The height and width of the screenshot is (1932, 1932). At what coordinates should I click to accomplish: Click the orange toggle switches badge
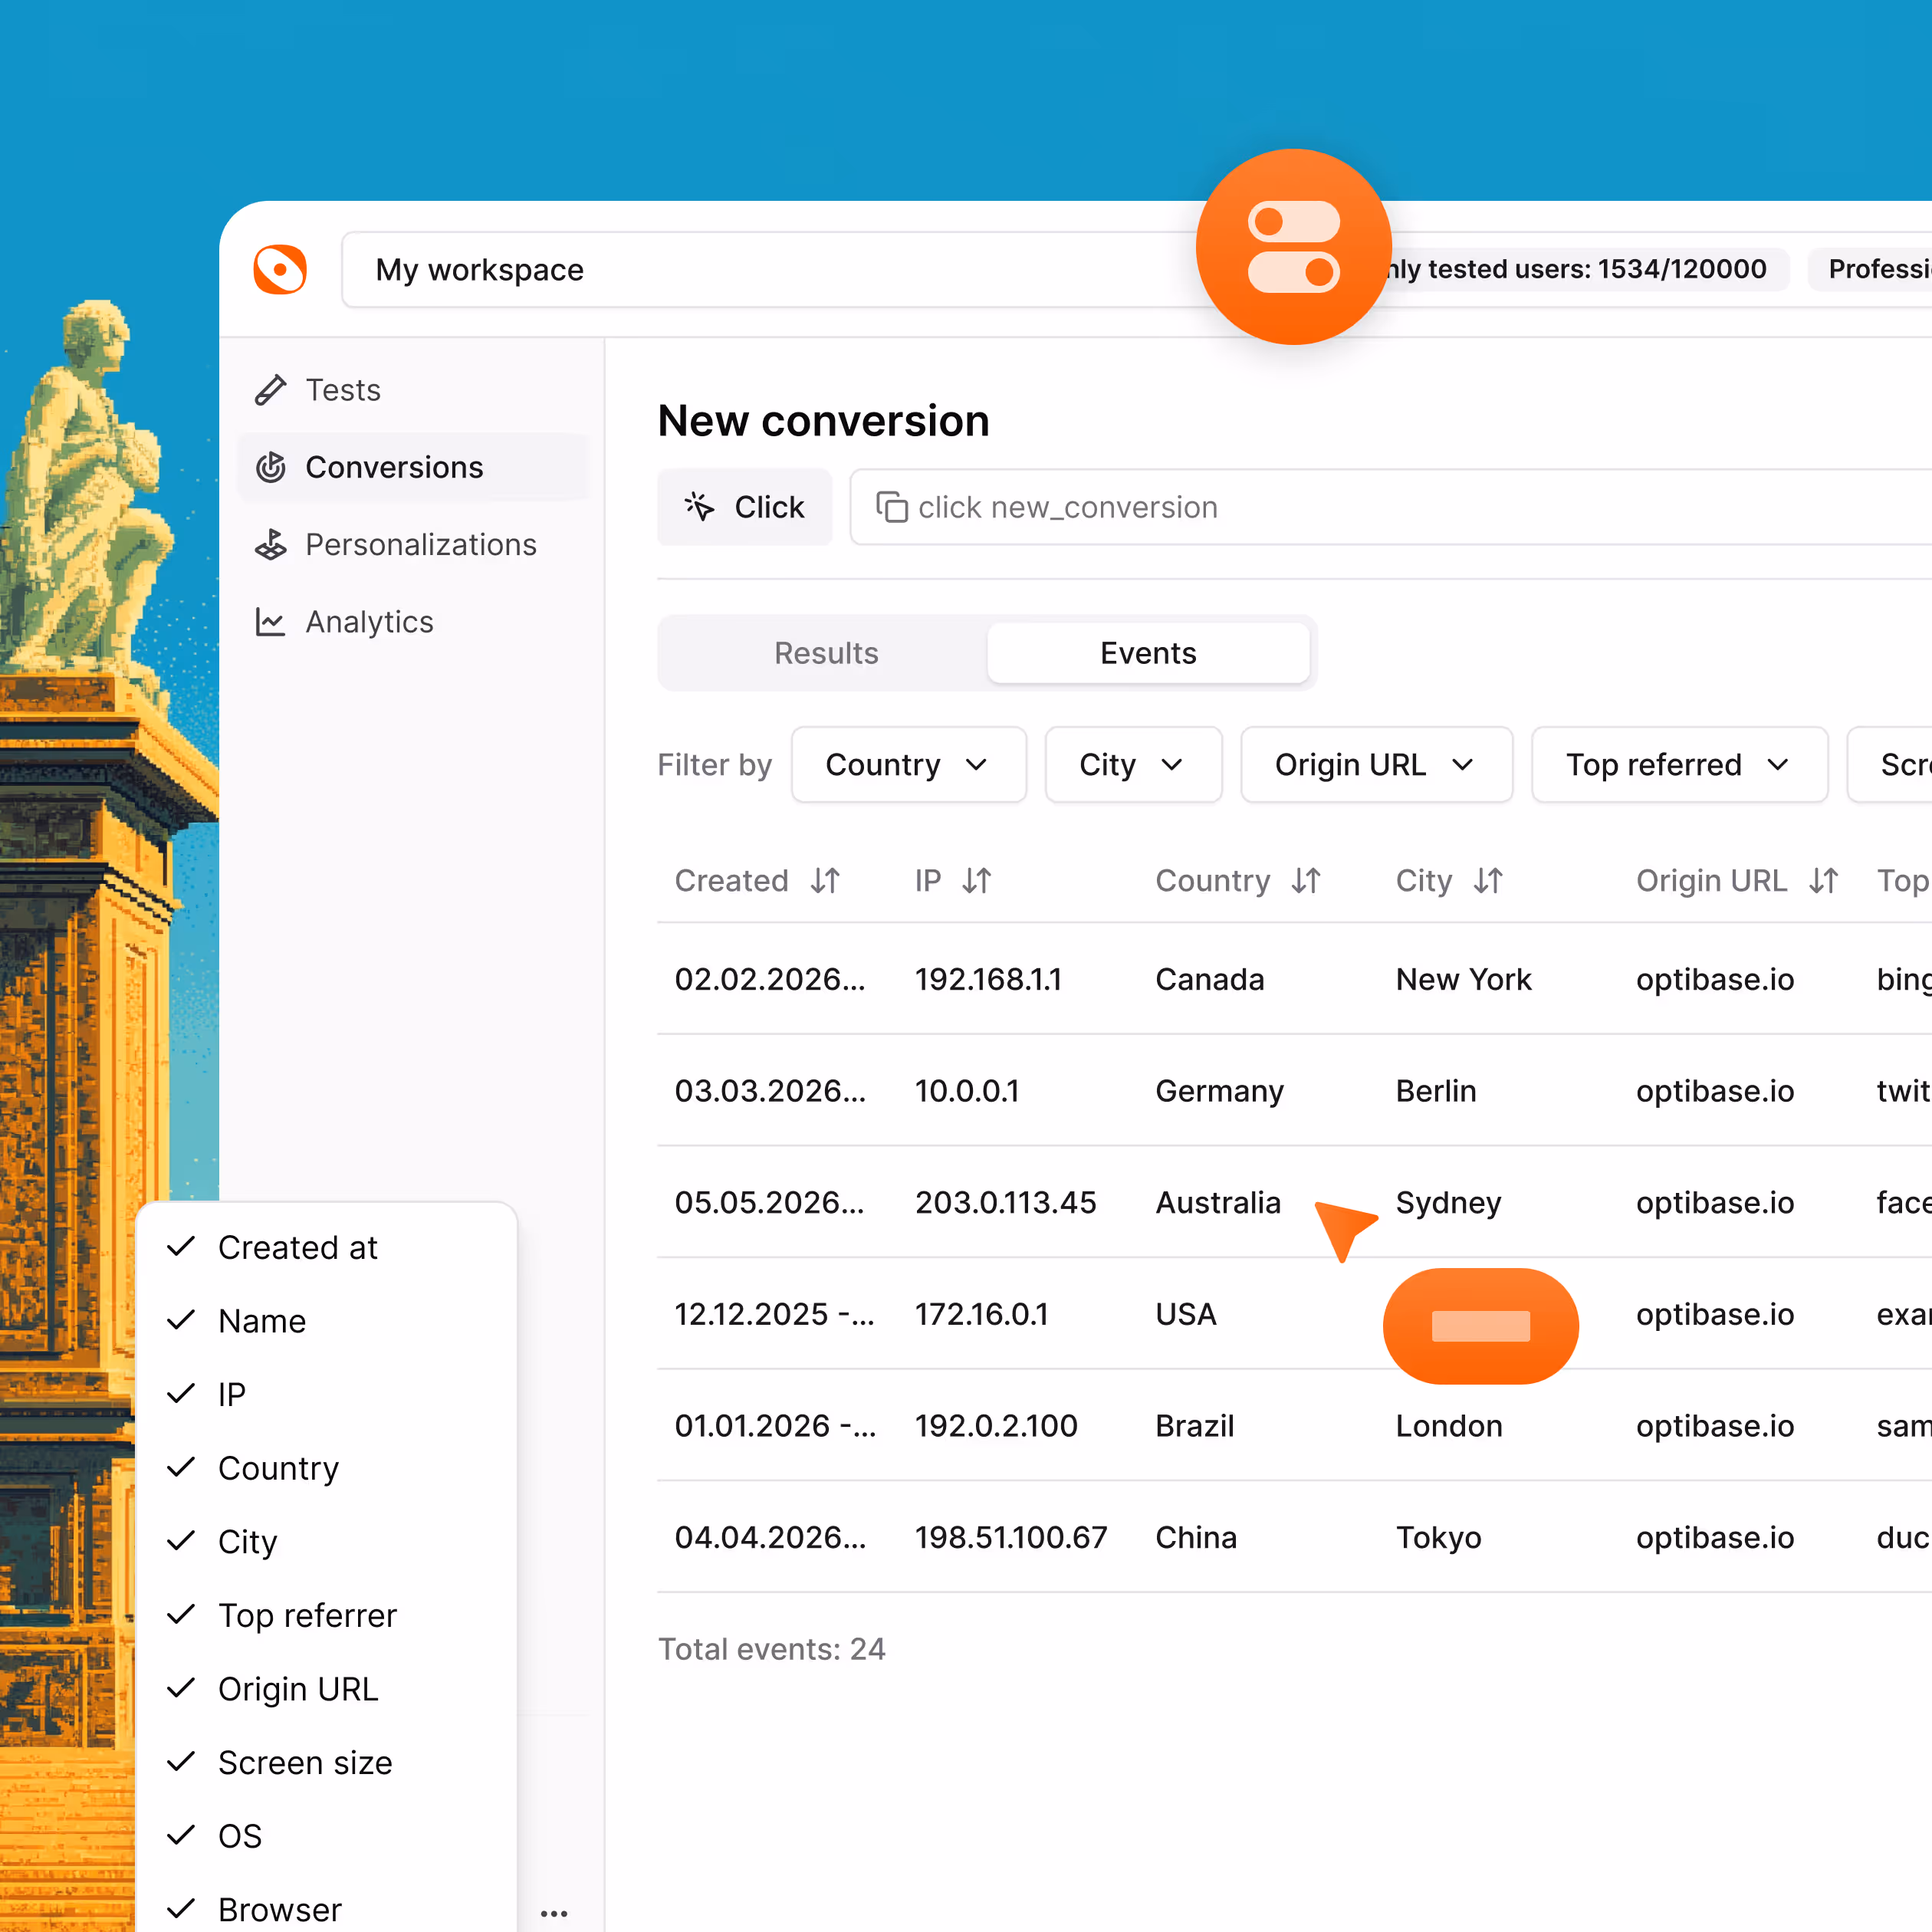[1293, 247]
